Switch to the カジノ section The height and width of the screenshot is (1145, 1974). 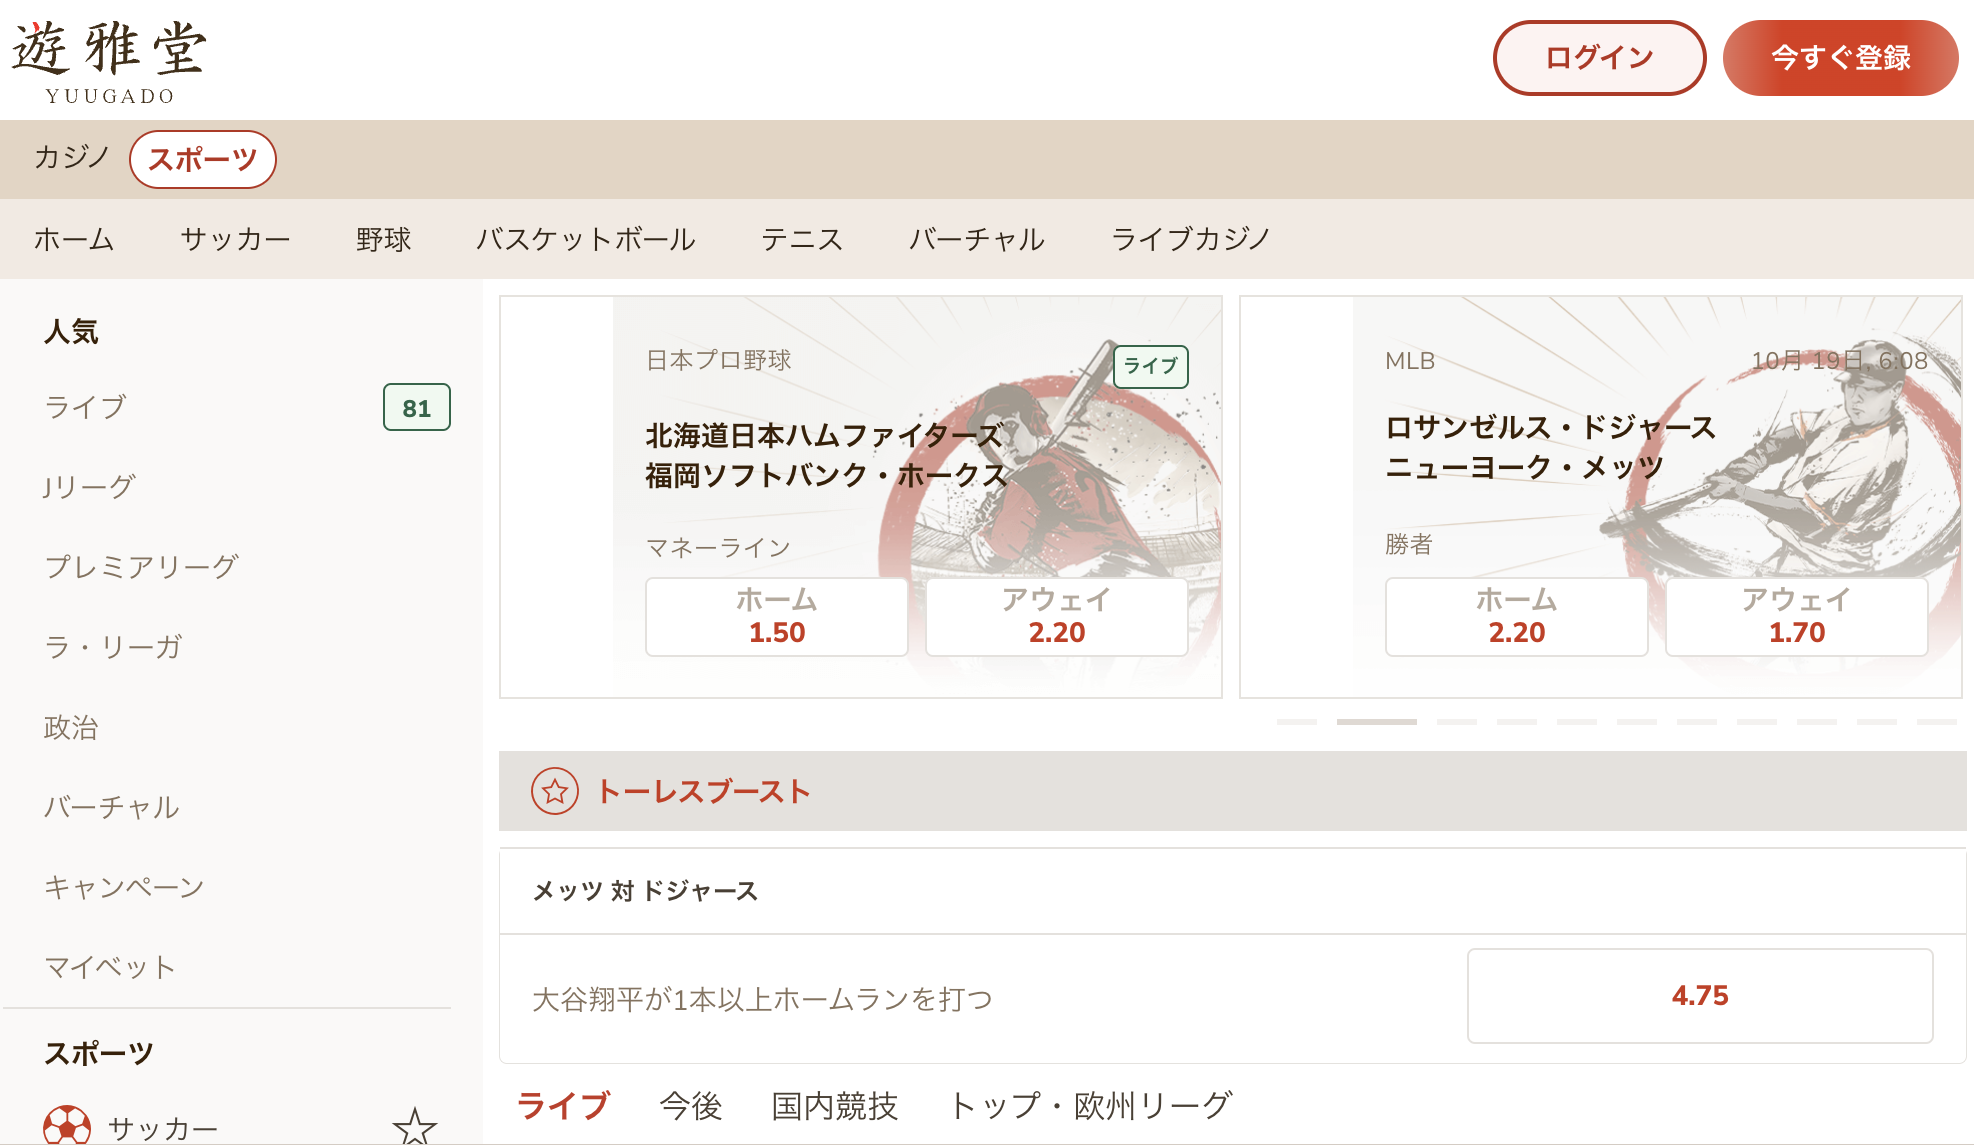tap(71, 158)
